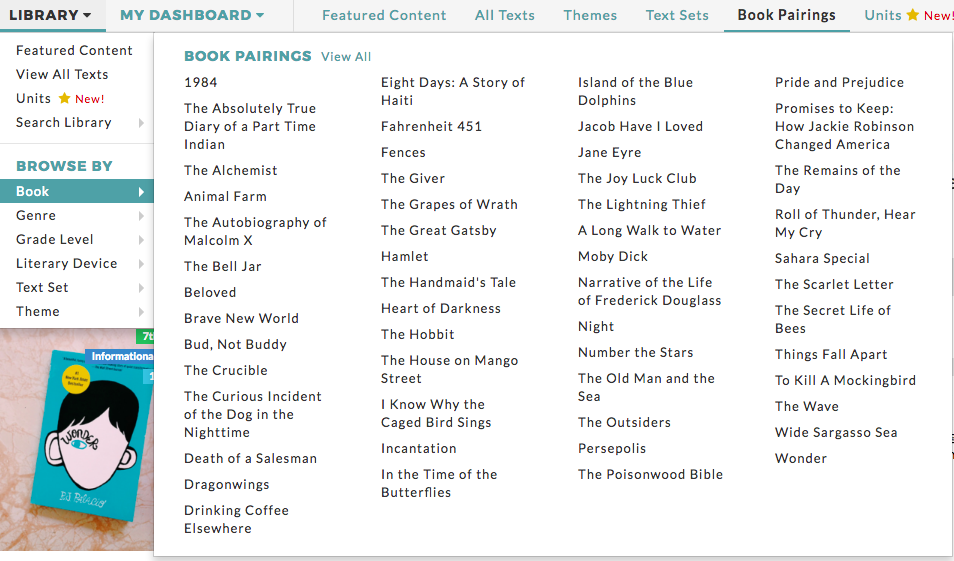The image size is (954, 561).
Task: Expand the Literary Device submenu arrow
Action: click(x=141, y=263)
